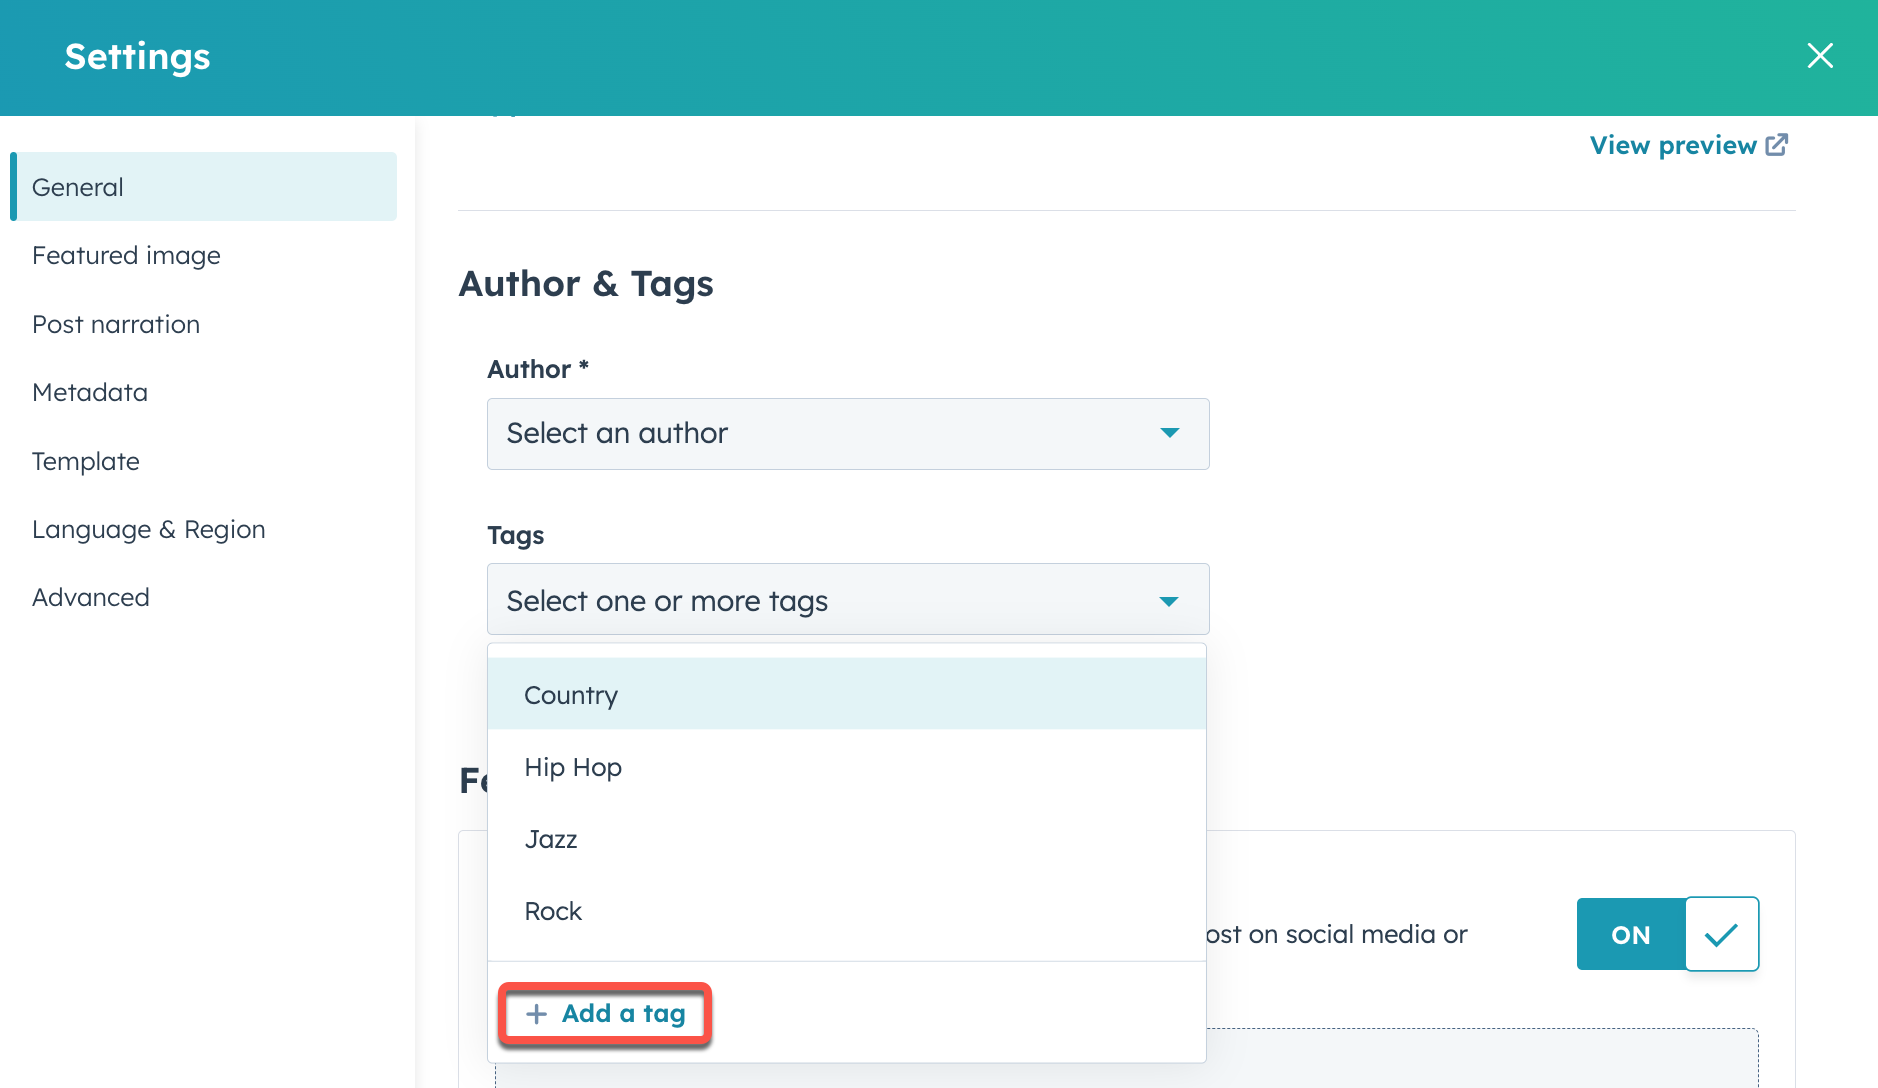Select Rock in the tags list
This screenshot has width=1878, height=1088.
[553, 910]
